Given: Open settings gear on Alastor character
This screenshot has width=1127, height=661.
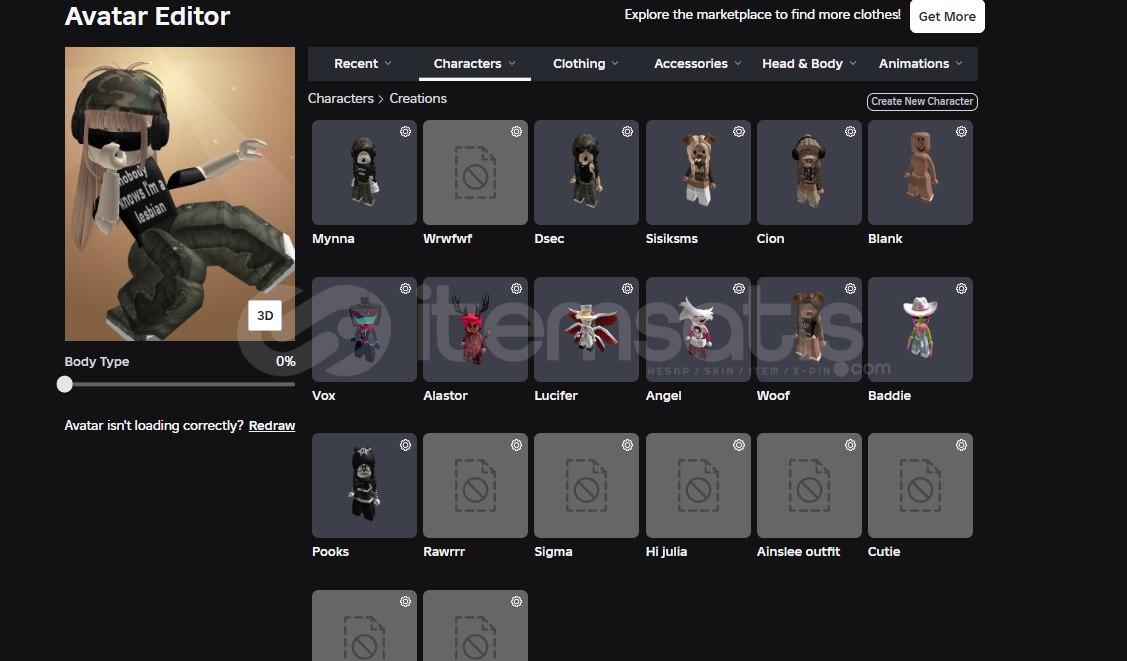Looking at the screenshot, I should pos(516,288).
